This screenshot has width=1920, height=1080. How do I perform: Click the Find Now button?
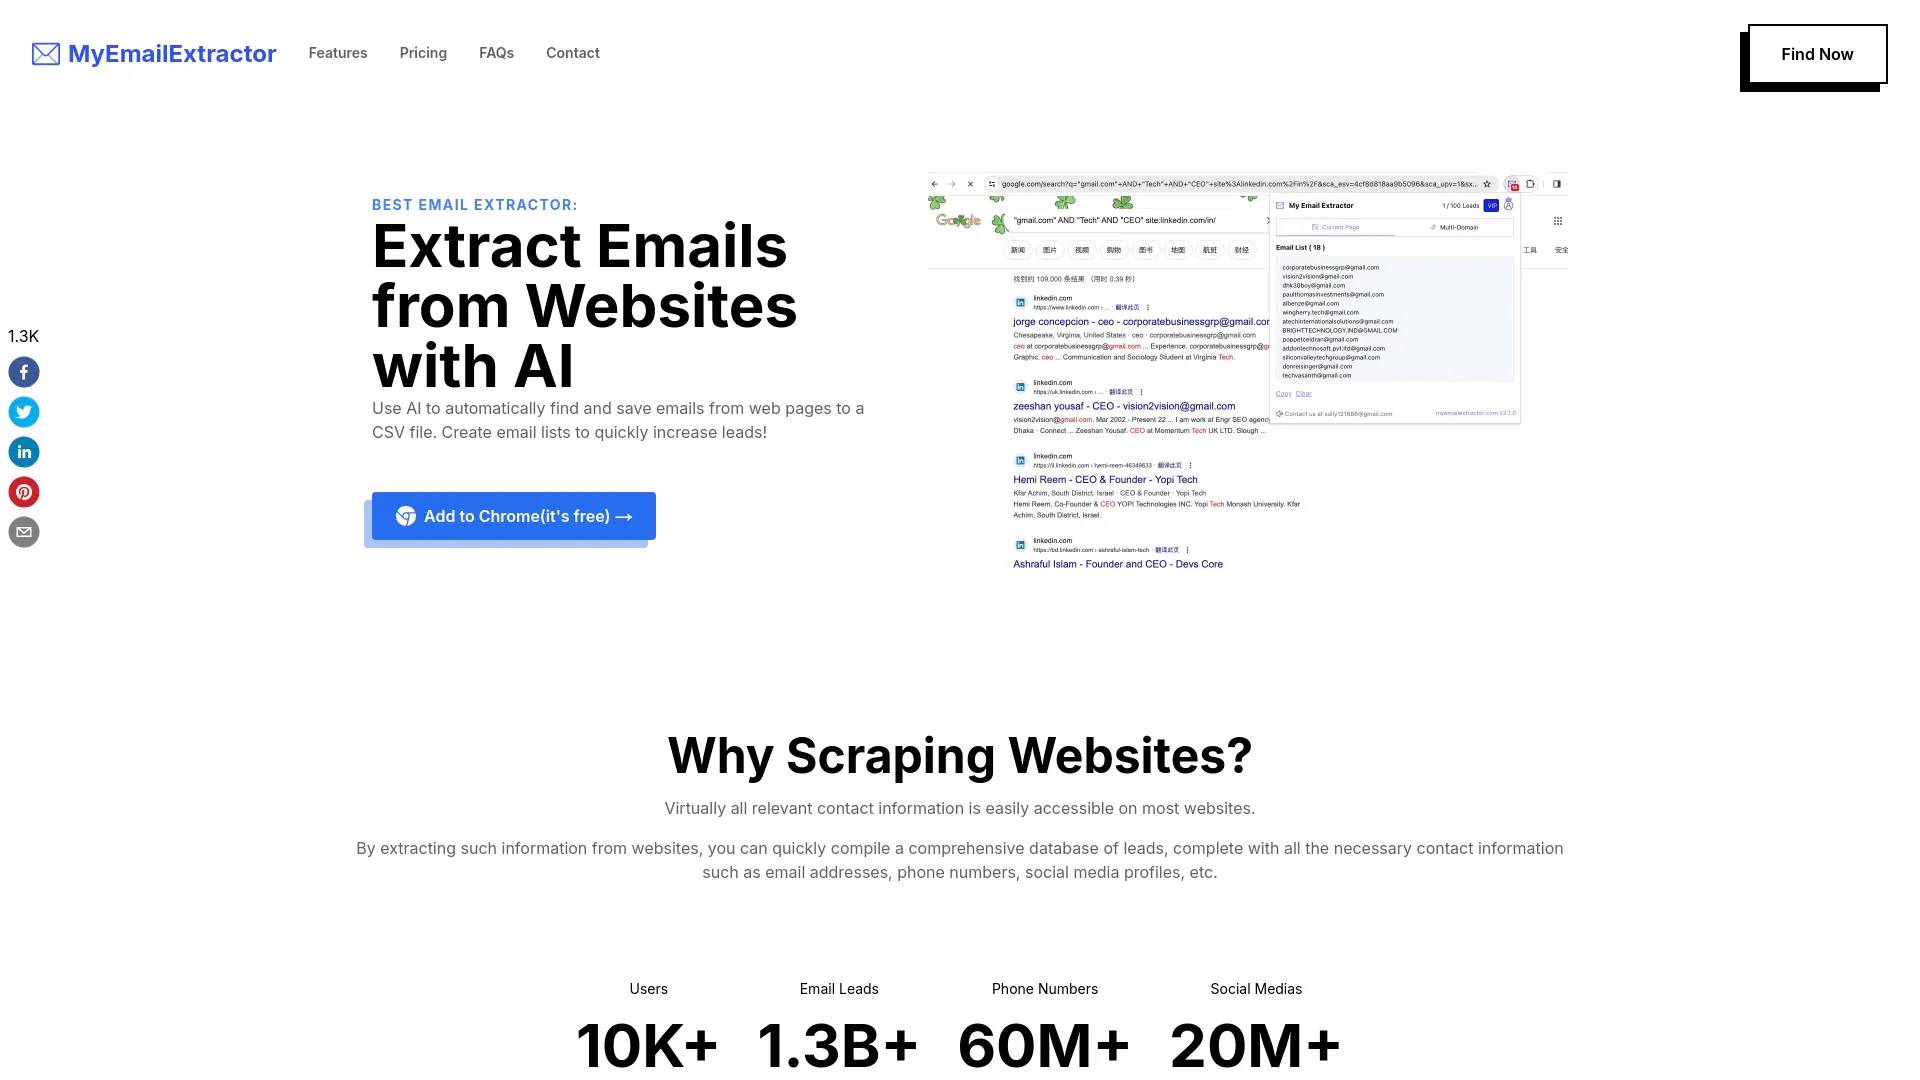[x=1817, y=54]
